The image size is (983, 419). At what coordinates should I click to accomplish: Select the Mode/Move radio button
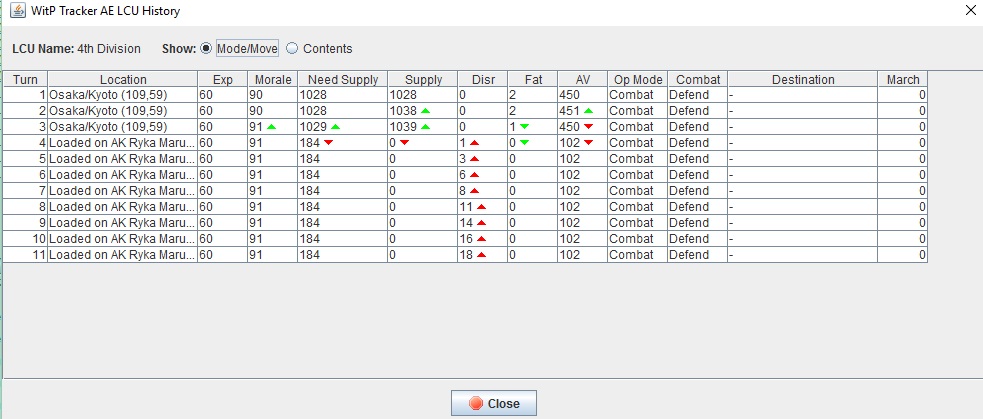click(206, 48)
